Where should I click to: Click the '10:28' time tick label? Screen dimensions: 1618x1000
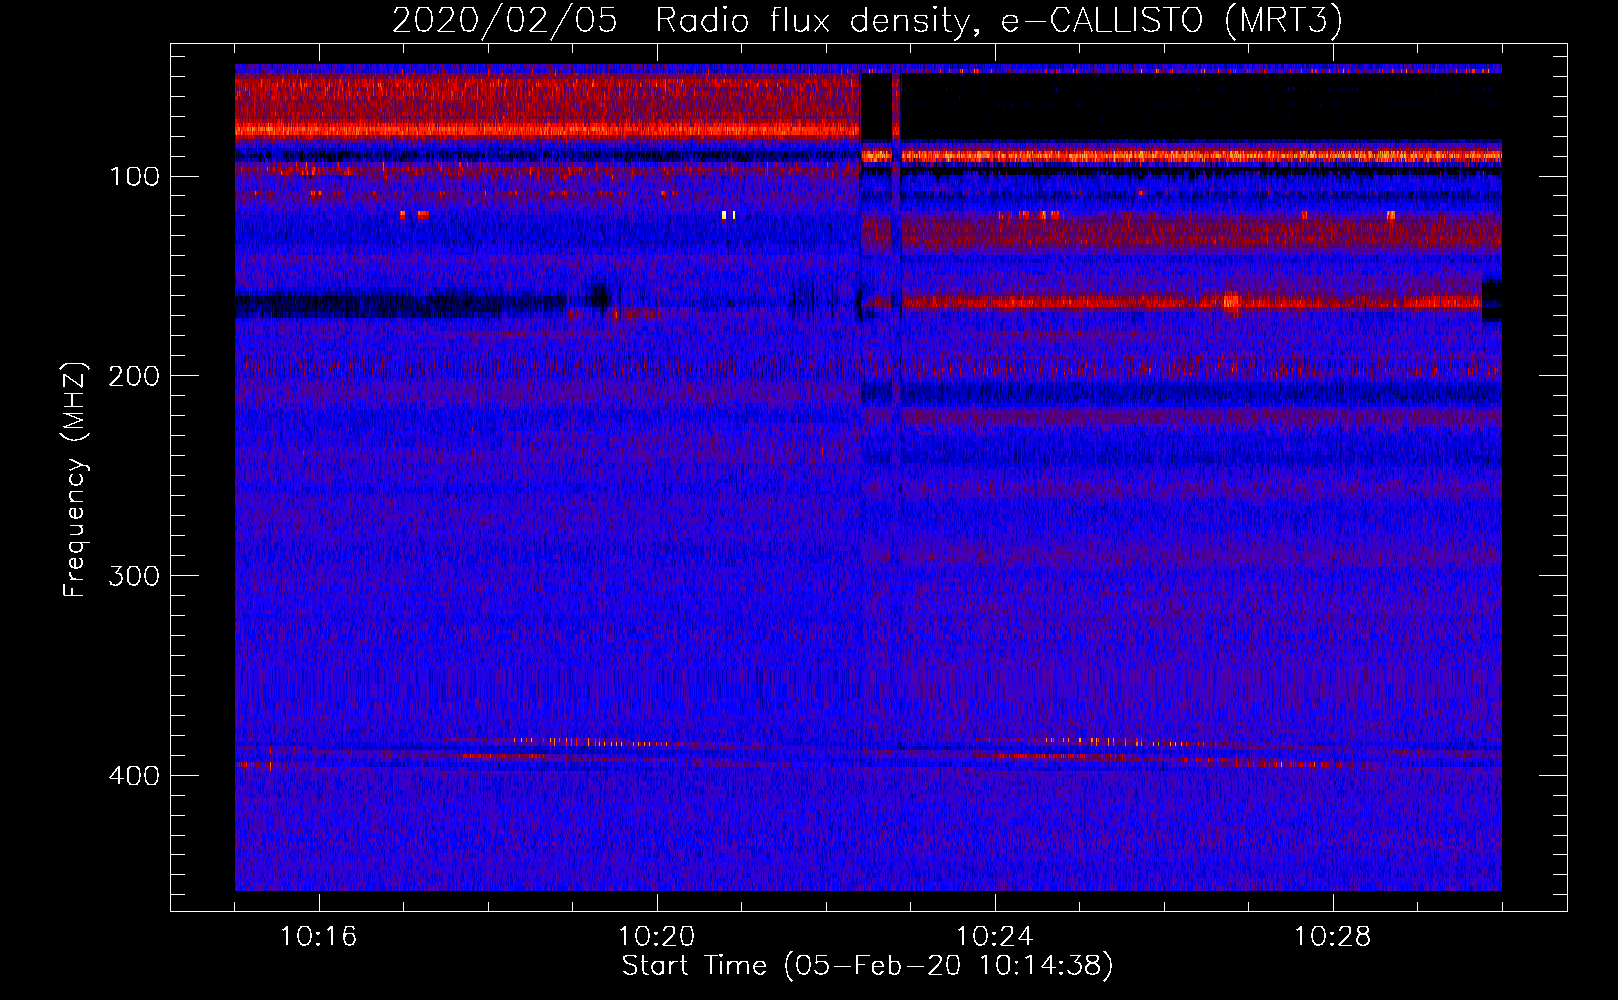point(1333,937)
